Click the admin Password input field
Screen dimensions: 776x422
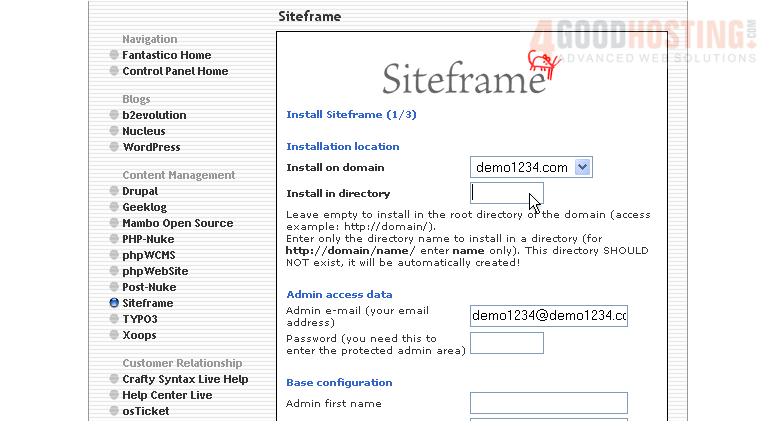(x=506, y=343)
